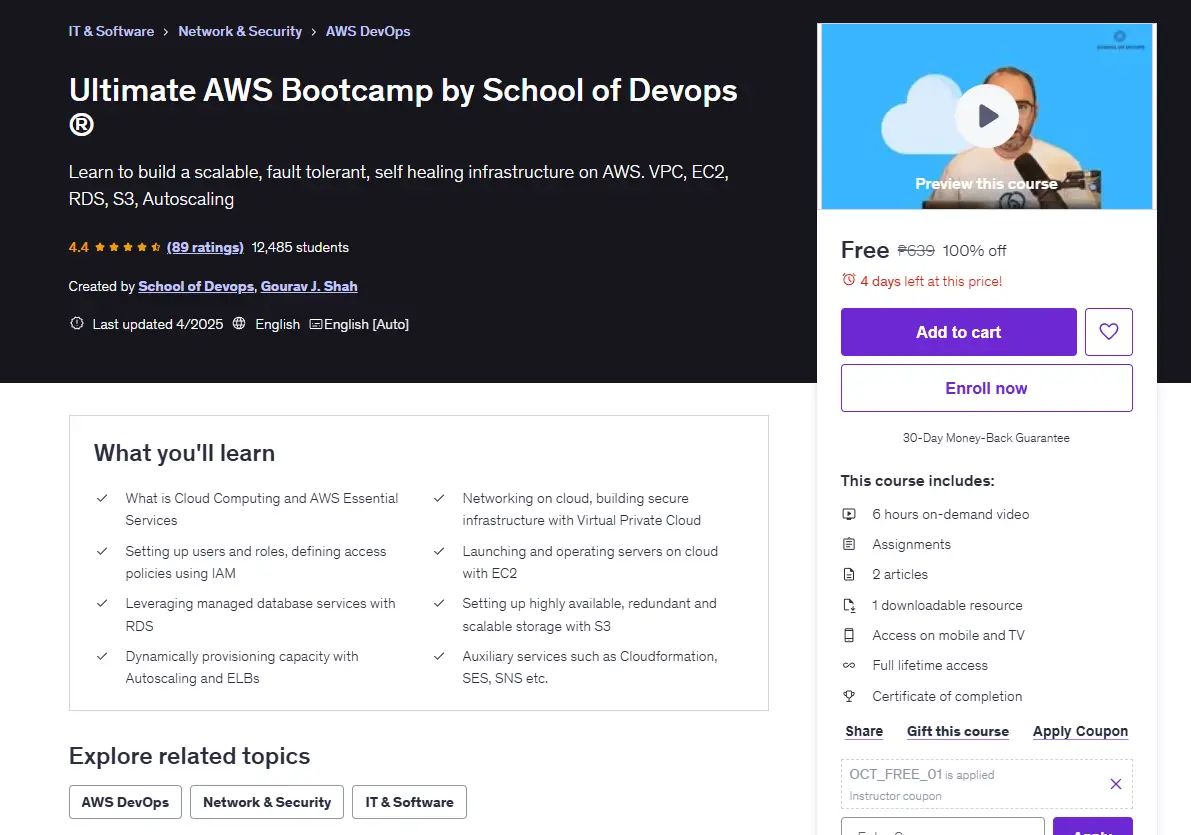This screenshot has height=835, width=1191.
Task: View the 89 ratings link
Action: 205,247
